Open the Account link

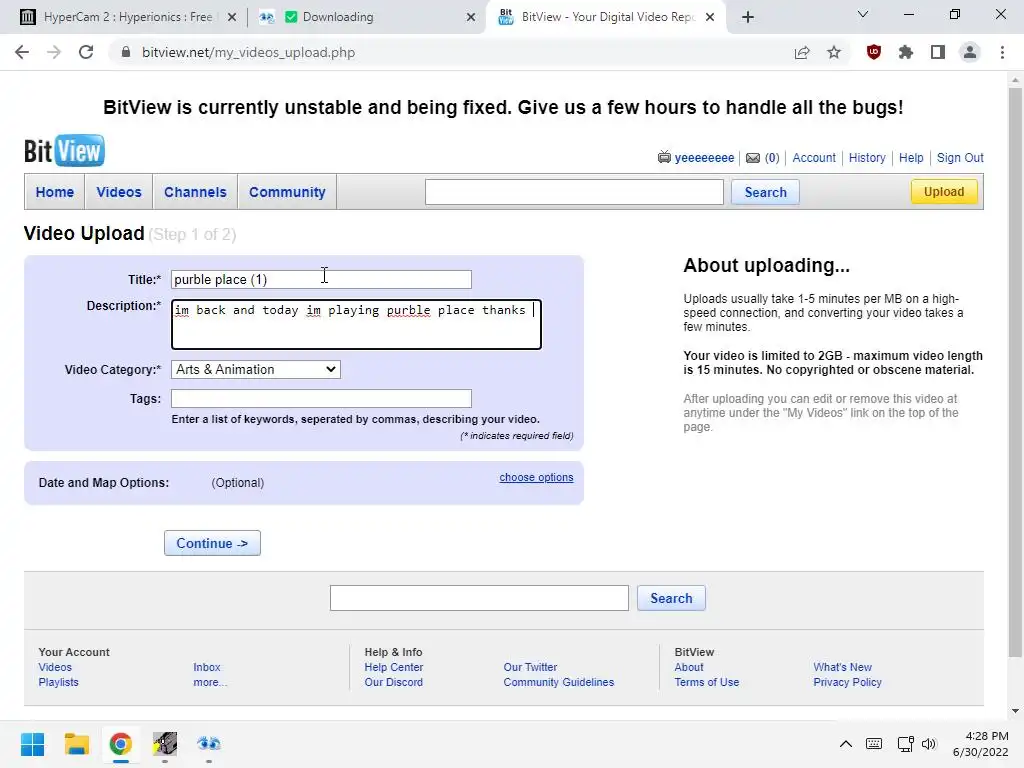point(814,157)
